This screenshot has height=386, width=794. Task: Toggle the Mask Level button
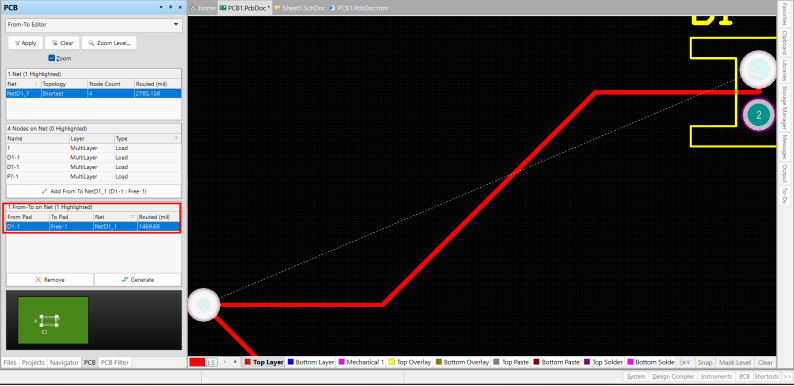735,362
